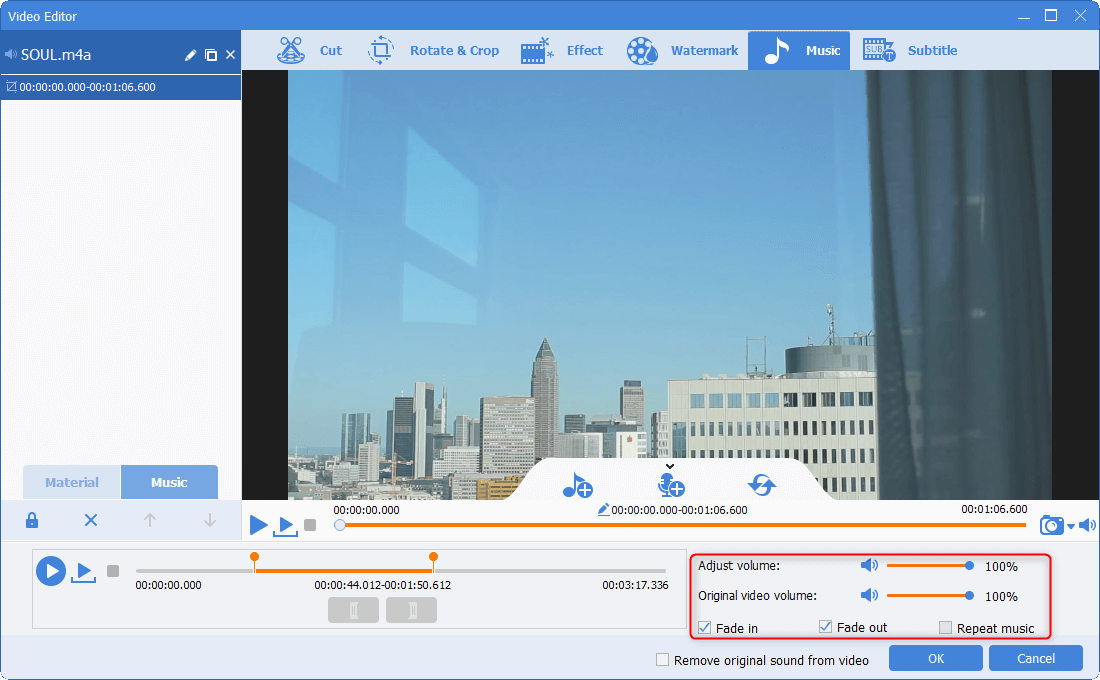The width and height of the screenshot is (1100, 680).
Task: Select the Music panel tab at bottom left
Action: pyautogui.click(x=169, y=482)
